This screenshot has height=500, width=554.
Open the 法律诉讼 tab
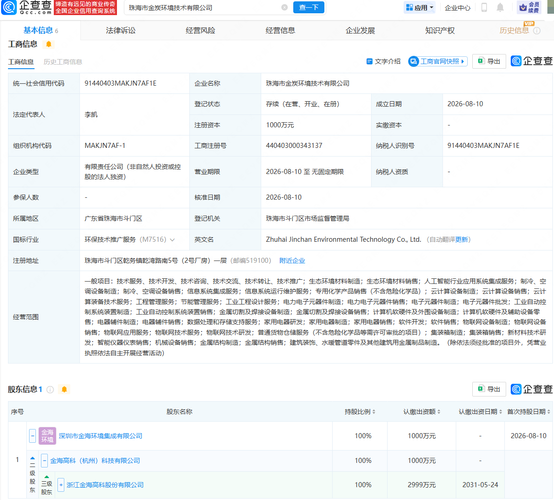[x=120, y=31]
